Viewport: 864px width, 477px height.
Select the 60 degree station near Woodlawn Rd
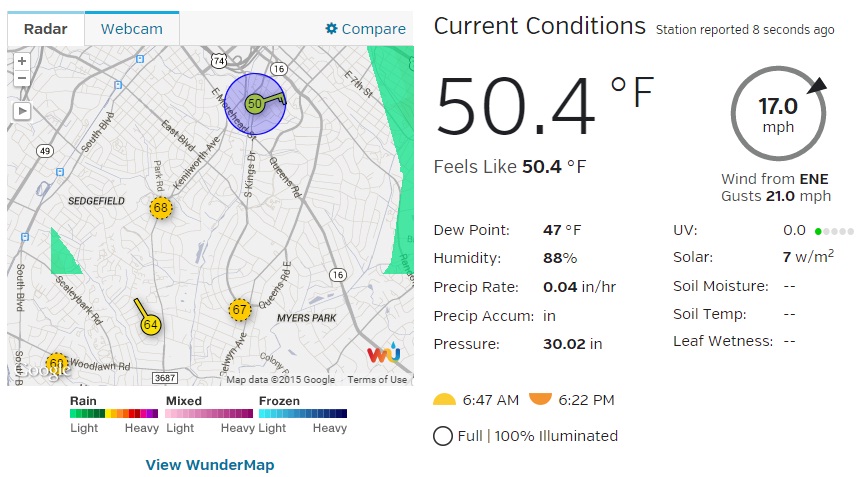click(56, 364)
